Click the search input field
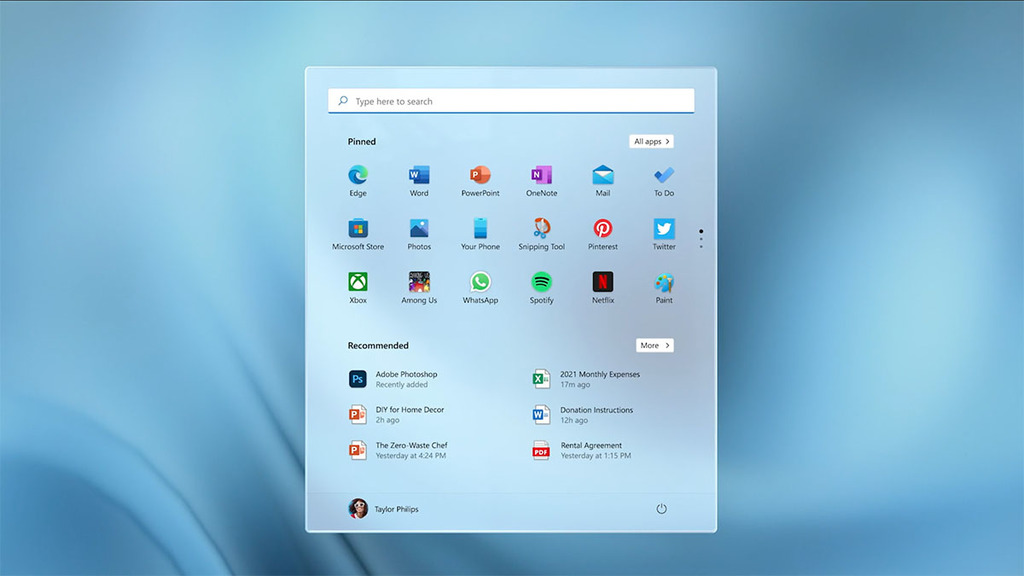The image size is (1024, 576). [511, 100]
